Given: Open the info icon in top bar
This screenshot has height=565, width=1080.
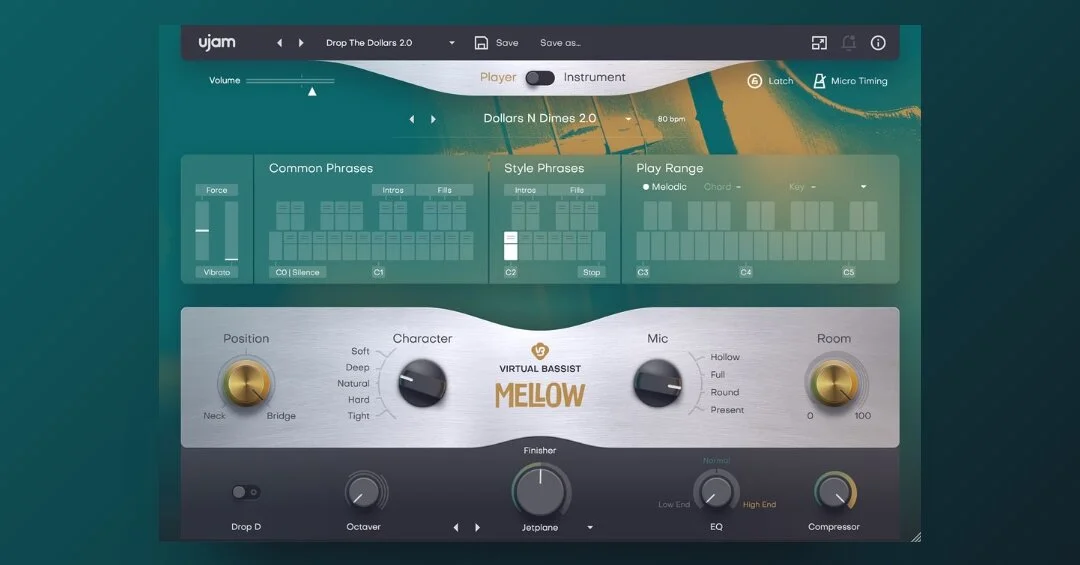Looking at the screenshot, I should (878, 43).
